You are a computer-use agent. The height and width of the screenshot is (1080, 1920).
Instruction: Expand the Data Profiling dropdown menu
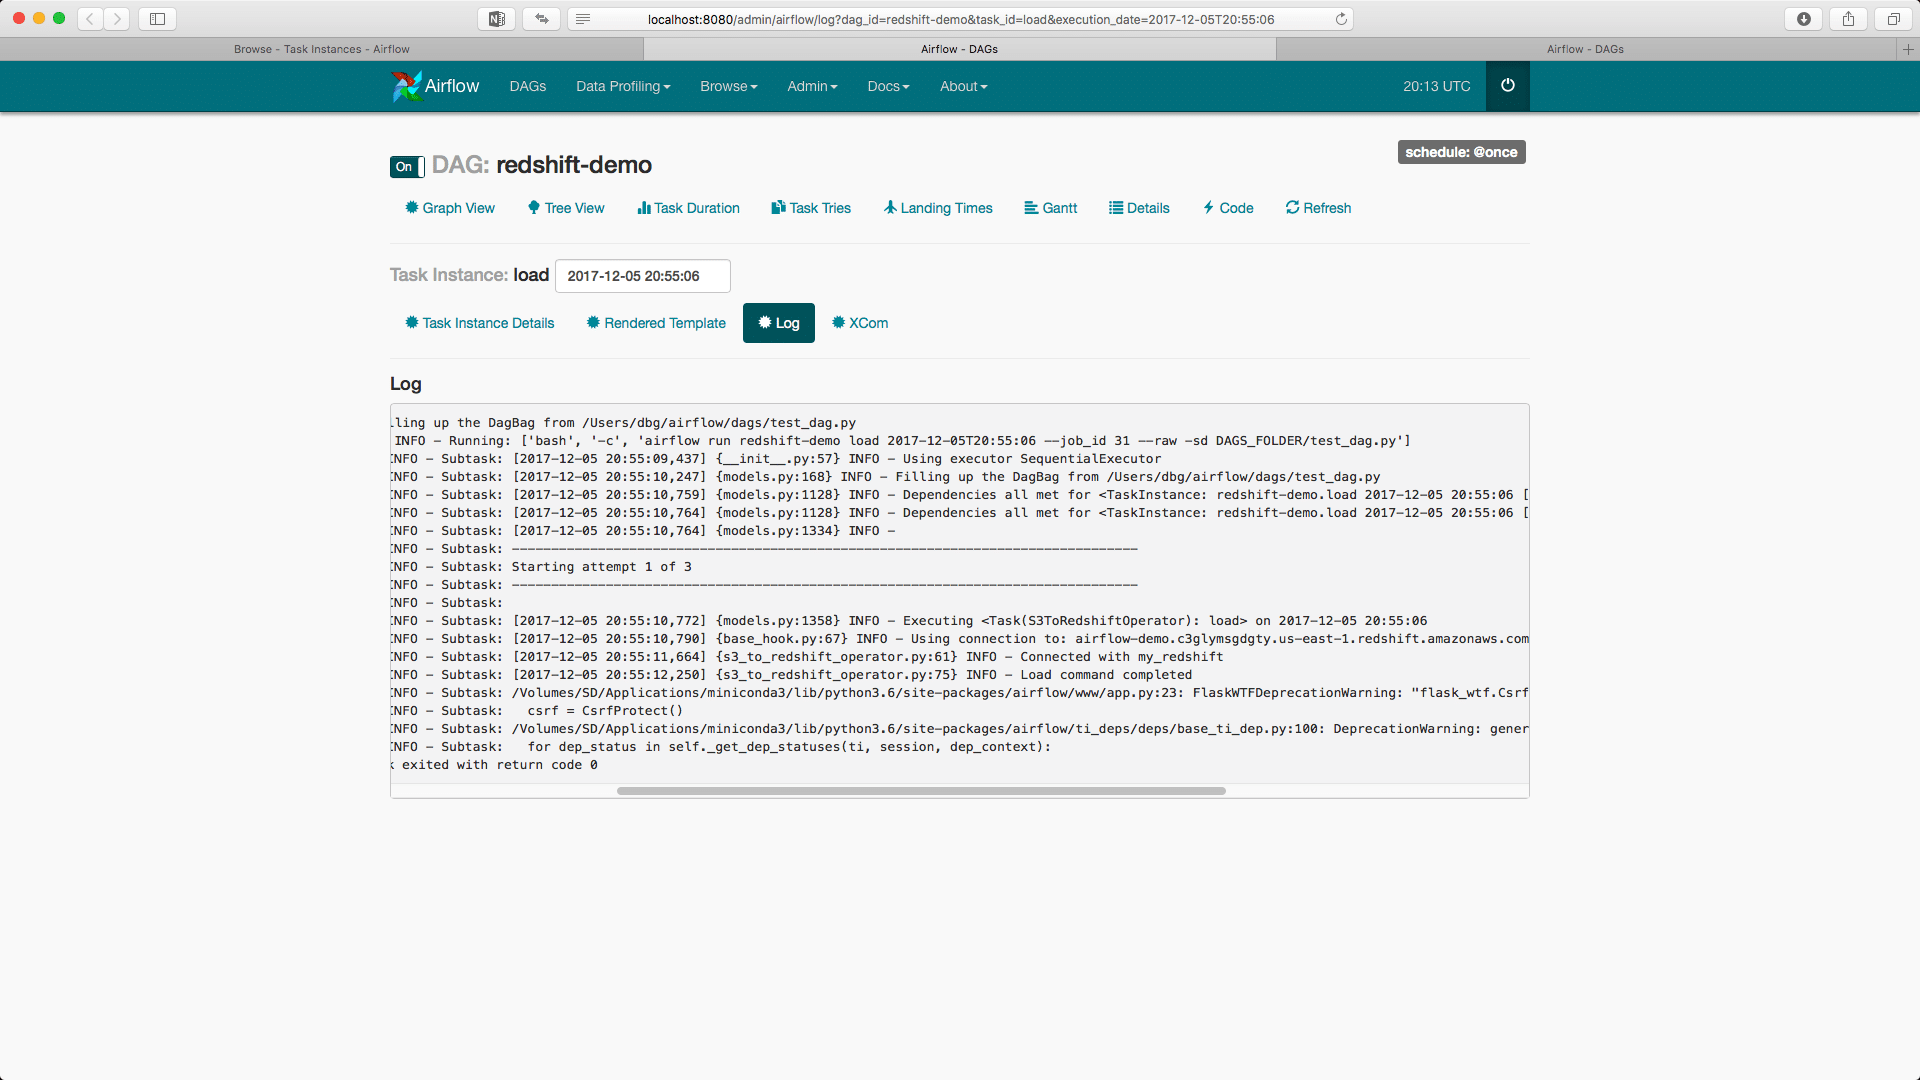pyautogui.click(x=621, y=86)
